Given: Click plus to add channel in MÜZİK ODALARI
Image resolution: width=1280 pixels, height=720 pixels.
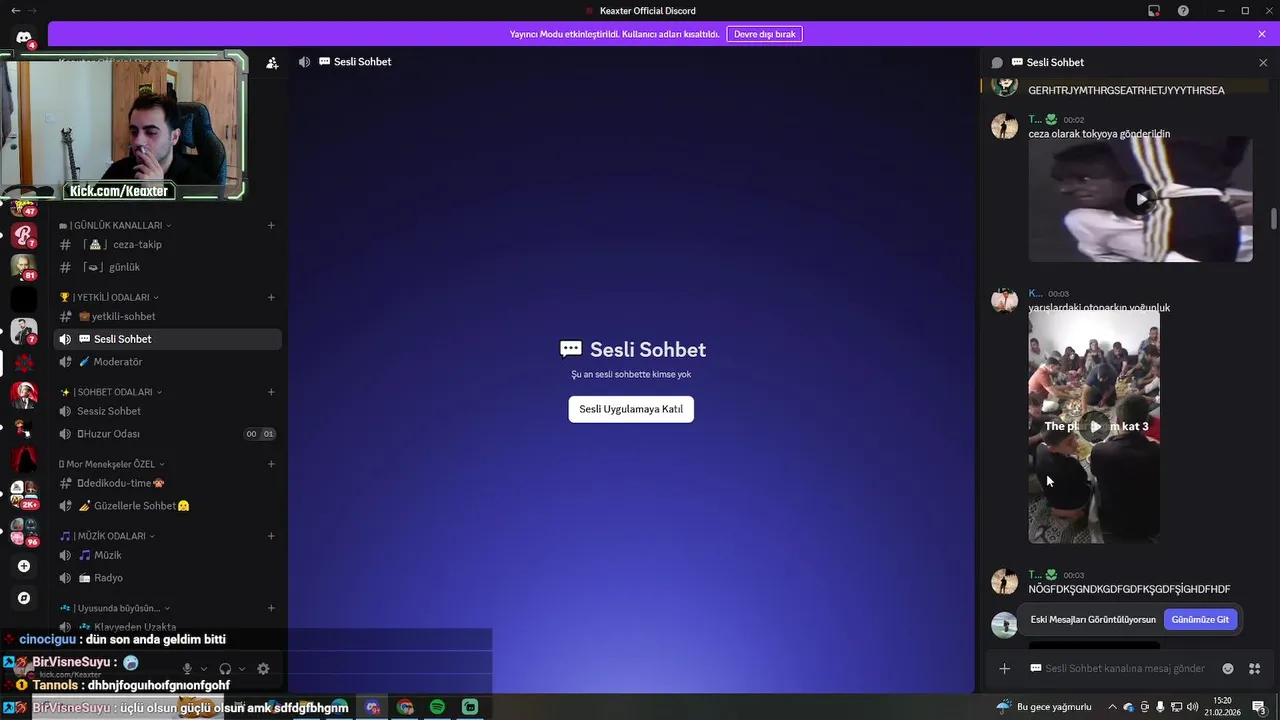Looking at the screenshot, I should 271,536.
